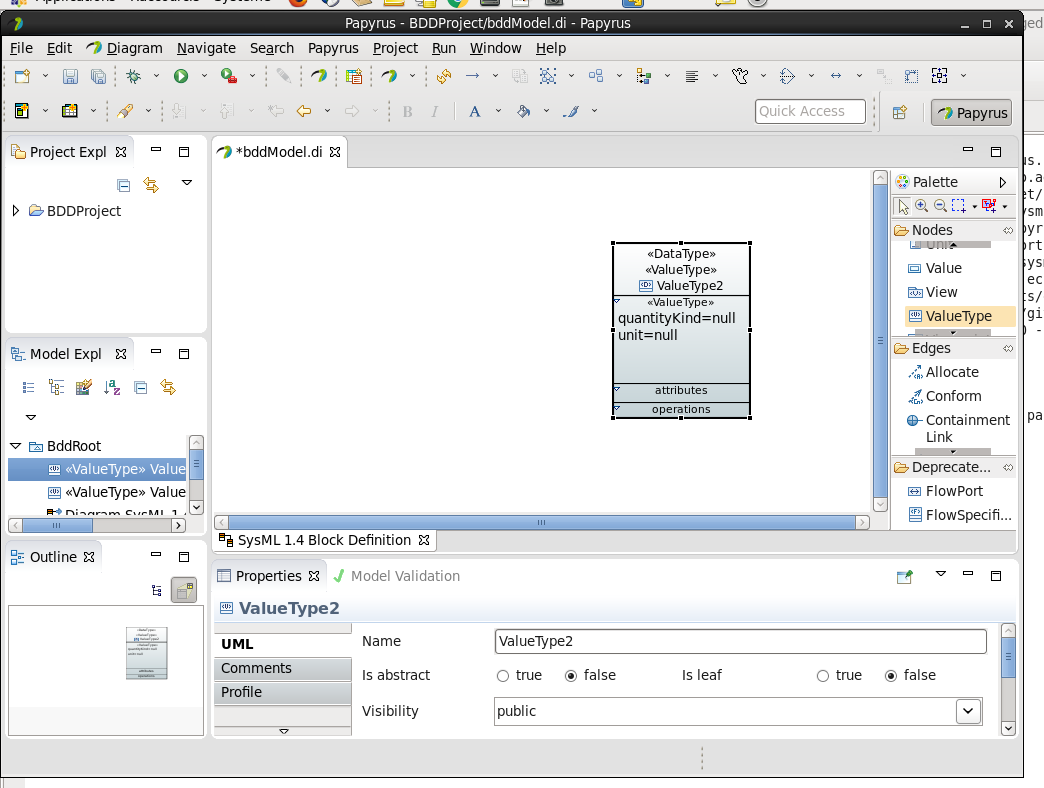Select the Comments properties tab

point(282,668)
